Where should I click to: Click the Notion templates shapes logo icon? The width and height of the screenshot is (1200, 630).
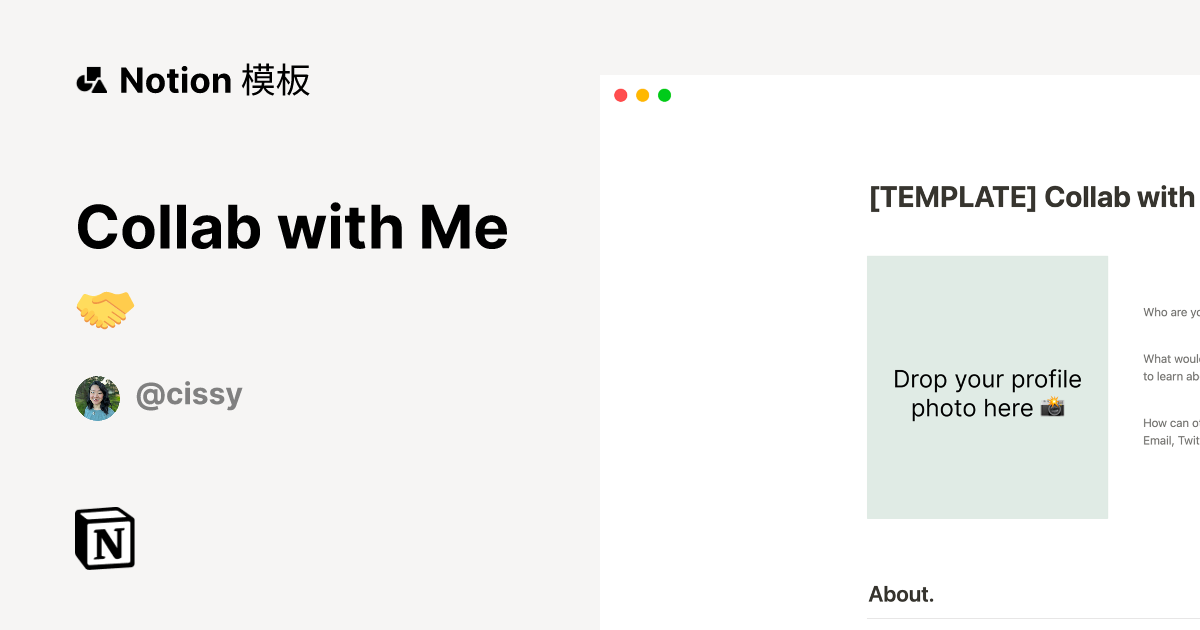91,80
